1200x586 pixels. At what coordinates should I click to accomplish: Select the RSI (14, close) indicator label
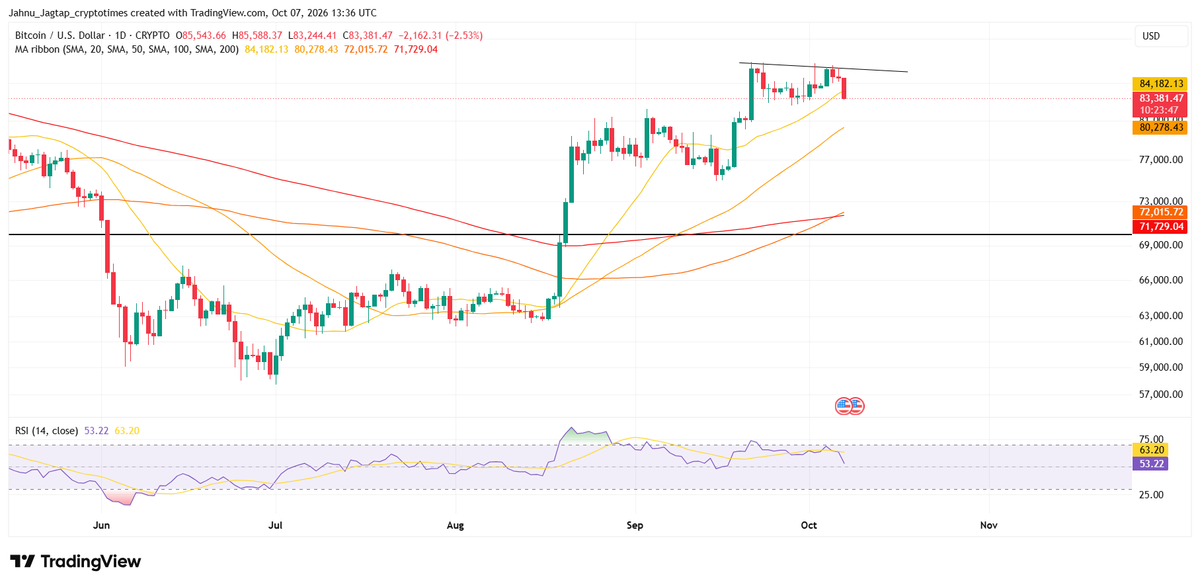[48, 431]
